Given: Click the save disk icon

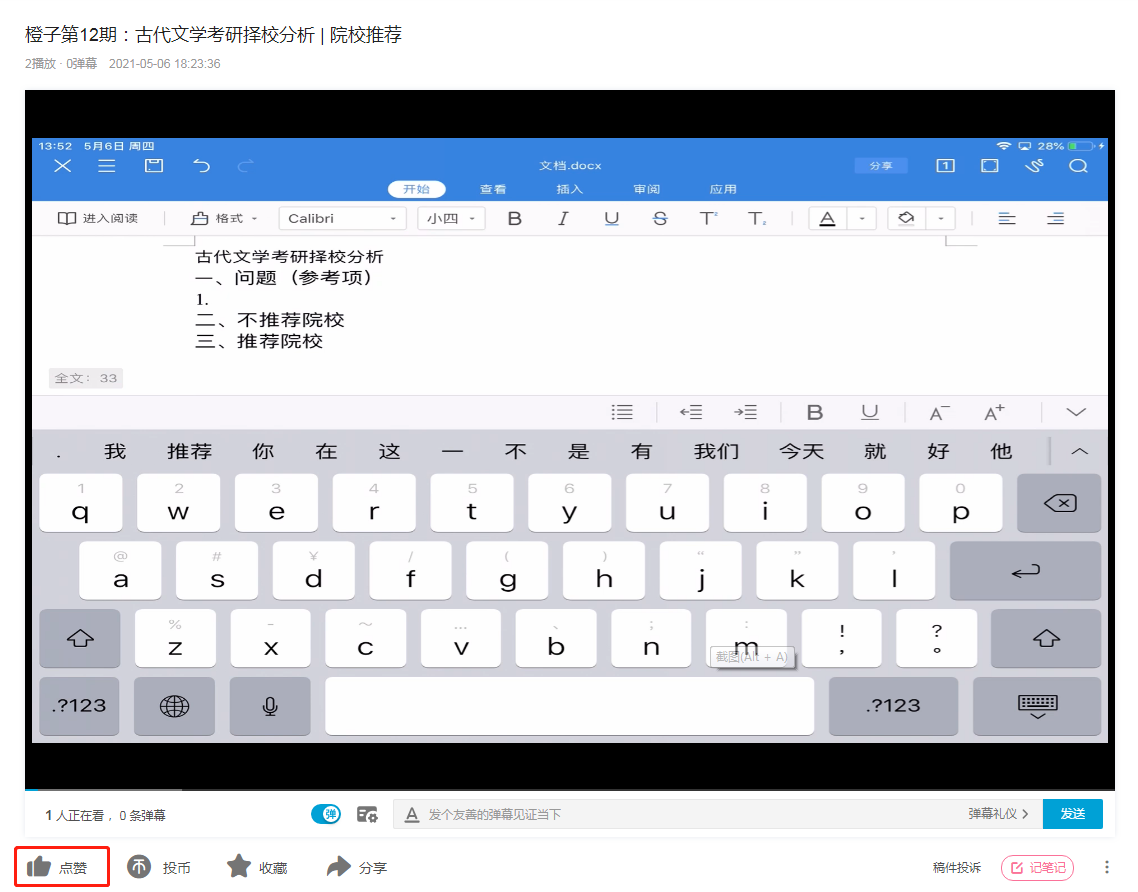Looking at the screenshot, I should point(154,166).
